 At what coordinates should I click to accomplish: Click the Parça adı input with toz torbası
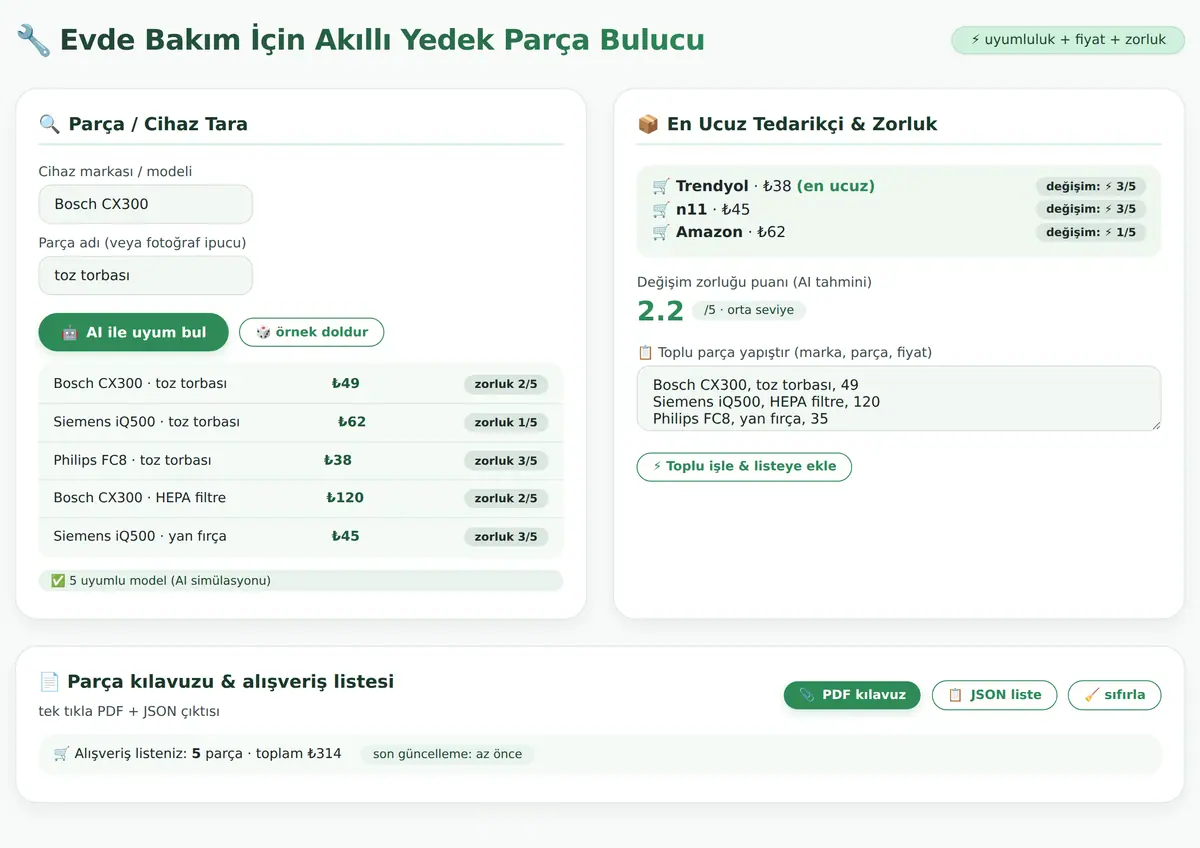146,275
